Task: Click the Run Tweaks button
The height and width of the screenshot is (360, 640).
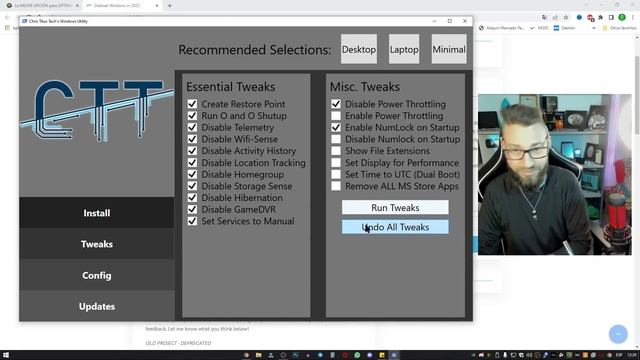Action: coord(395,207)
